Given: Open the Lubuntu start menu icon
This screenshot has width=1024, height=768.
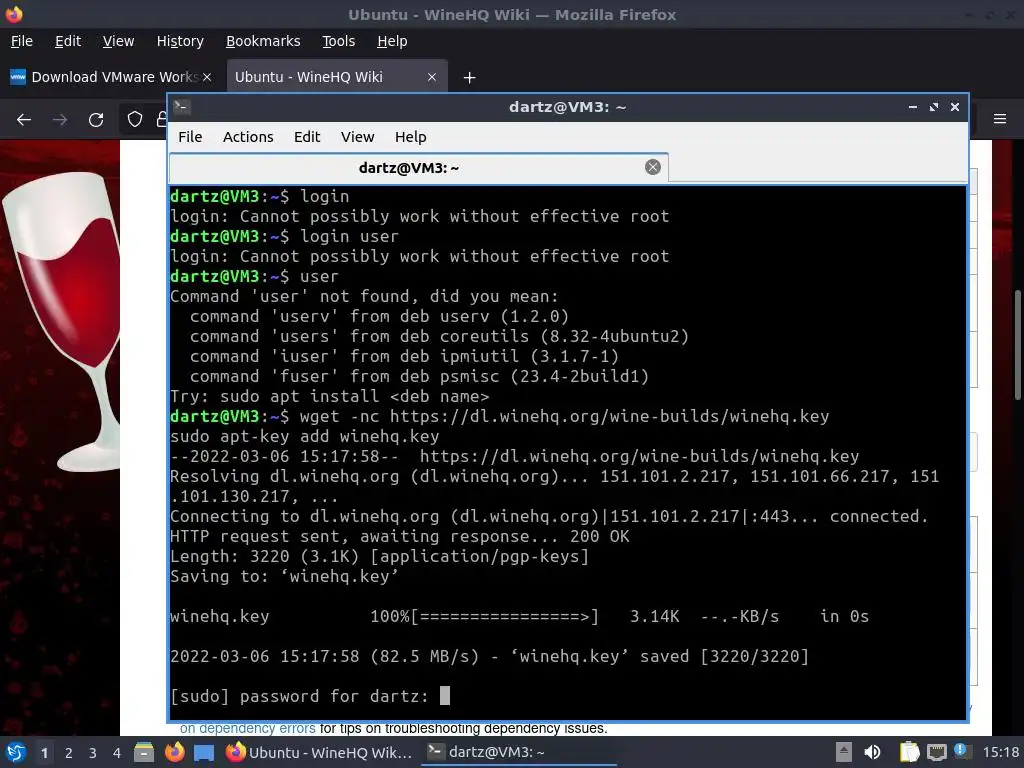Looking at the screenshot, I should (14, 752).
